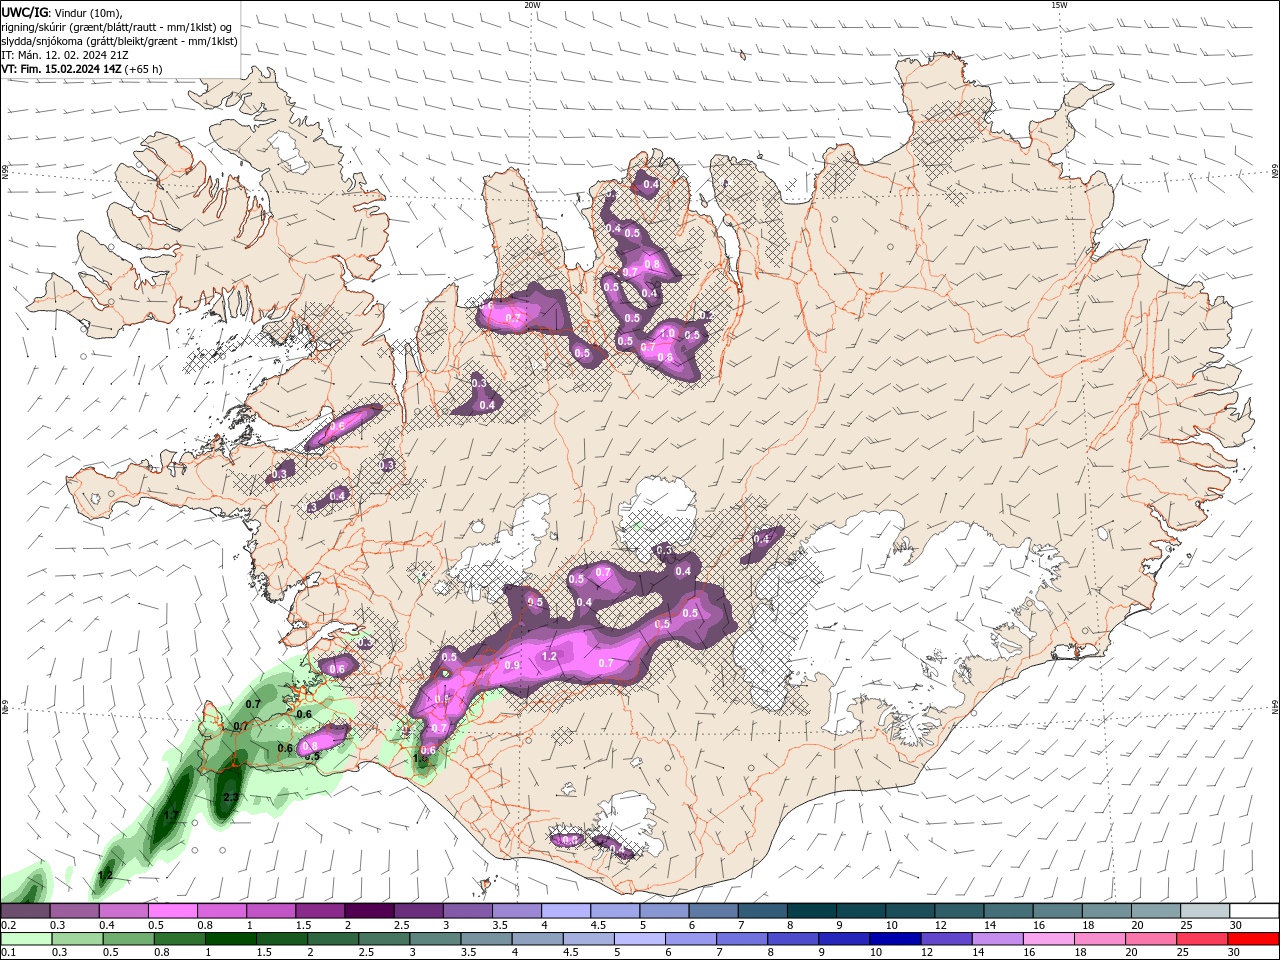
Task: Pick the hot pink 20 swatch in lower scale
Action: click(x=1150, y=939)
